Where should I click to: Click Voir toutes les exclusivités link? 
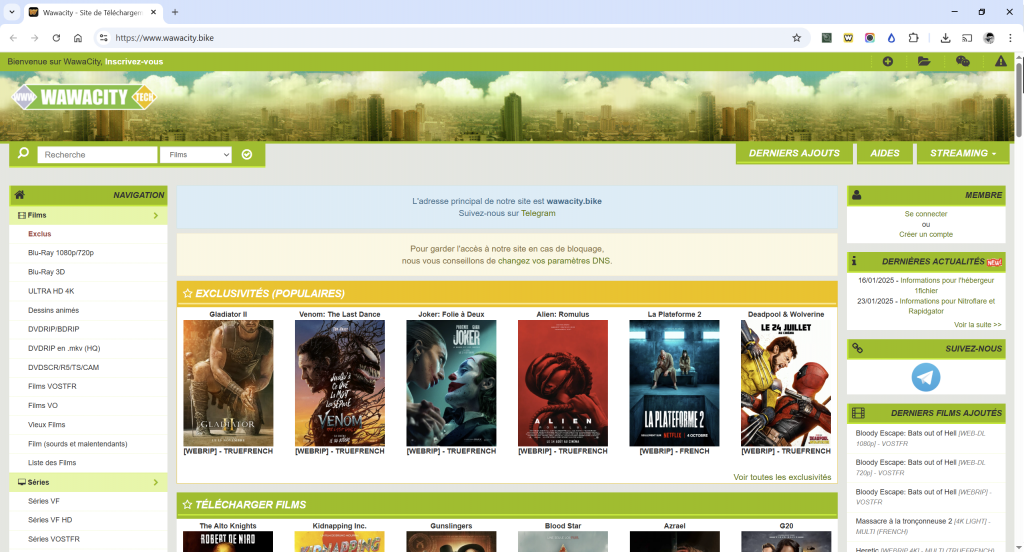782,477
